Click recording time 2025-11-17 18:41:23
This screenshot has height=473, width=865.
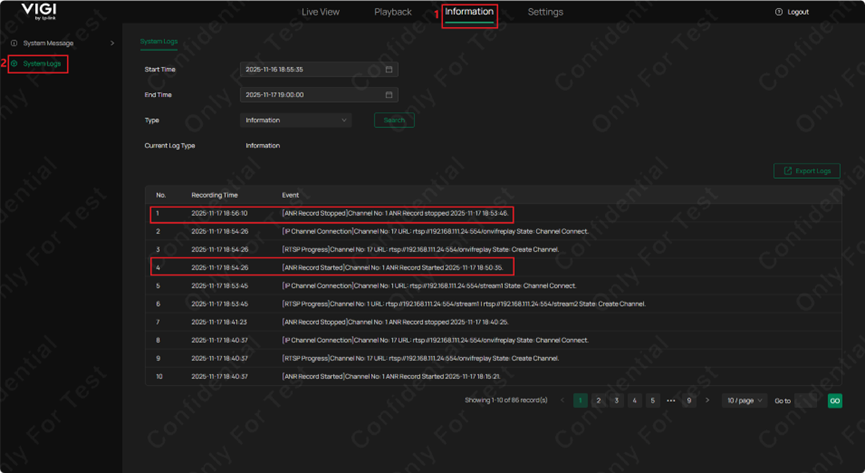click(x=220, y=322)
